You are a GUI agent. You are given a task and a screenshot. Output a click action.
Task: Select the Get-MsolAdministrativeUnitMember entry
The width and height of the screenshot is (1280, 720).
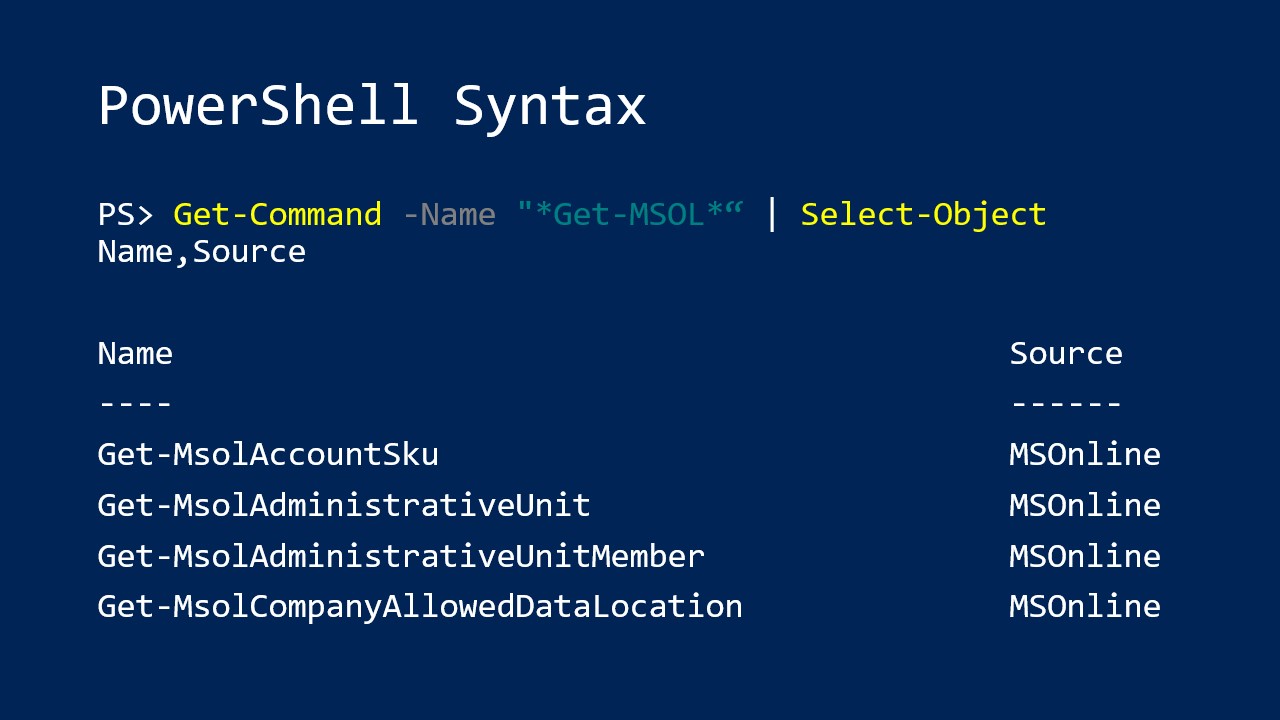pyautogui.click(x=401, y=557)
